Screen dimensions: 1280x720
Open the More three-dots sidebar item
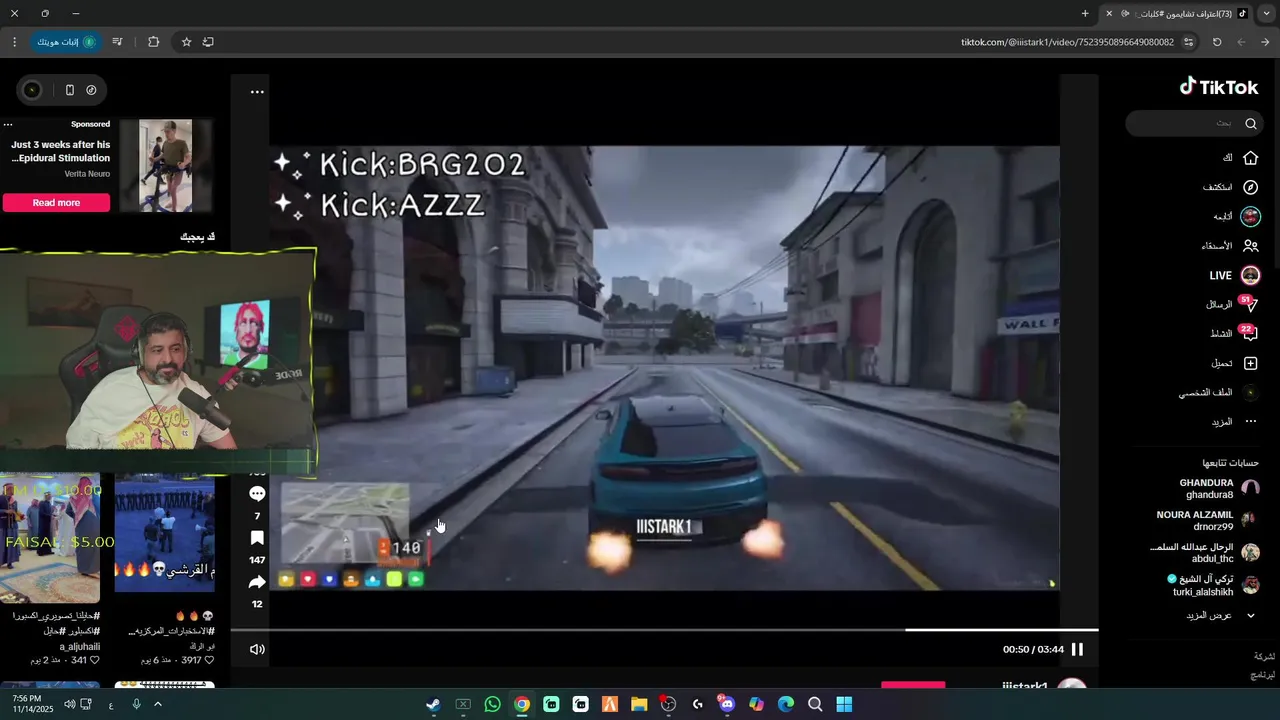(x=1235, y=422)
